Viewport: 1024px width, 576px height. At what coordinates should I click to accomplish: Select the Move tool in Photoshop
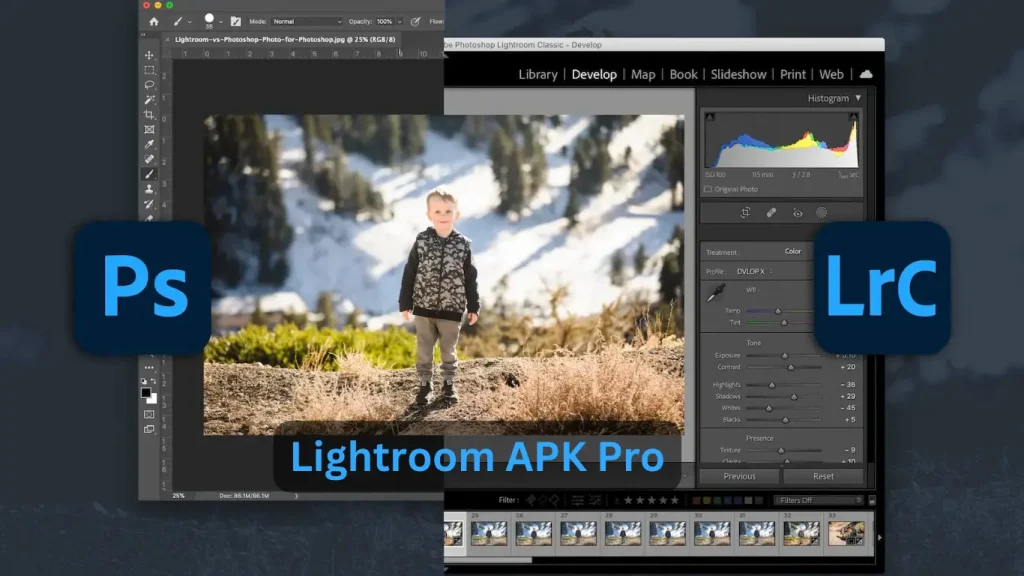150,55
